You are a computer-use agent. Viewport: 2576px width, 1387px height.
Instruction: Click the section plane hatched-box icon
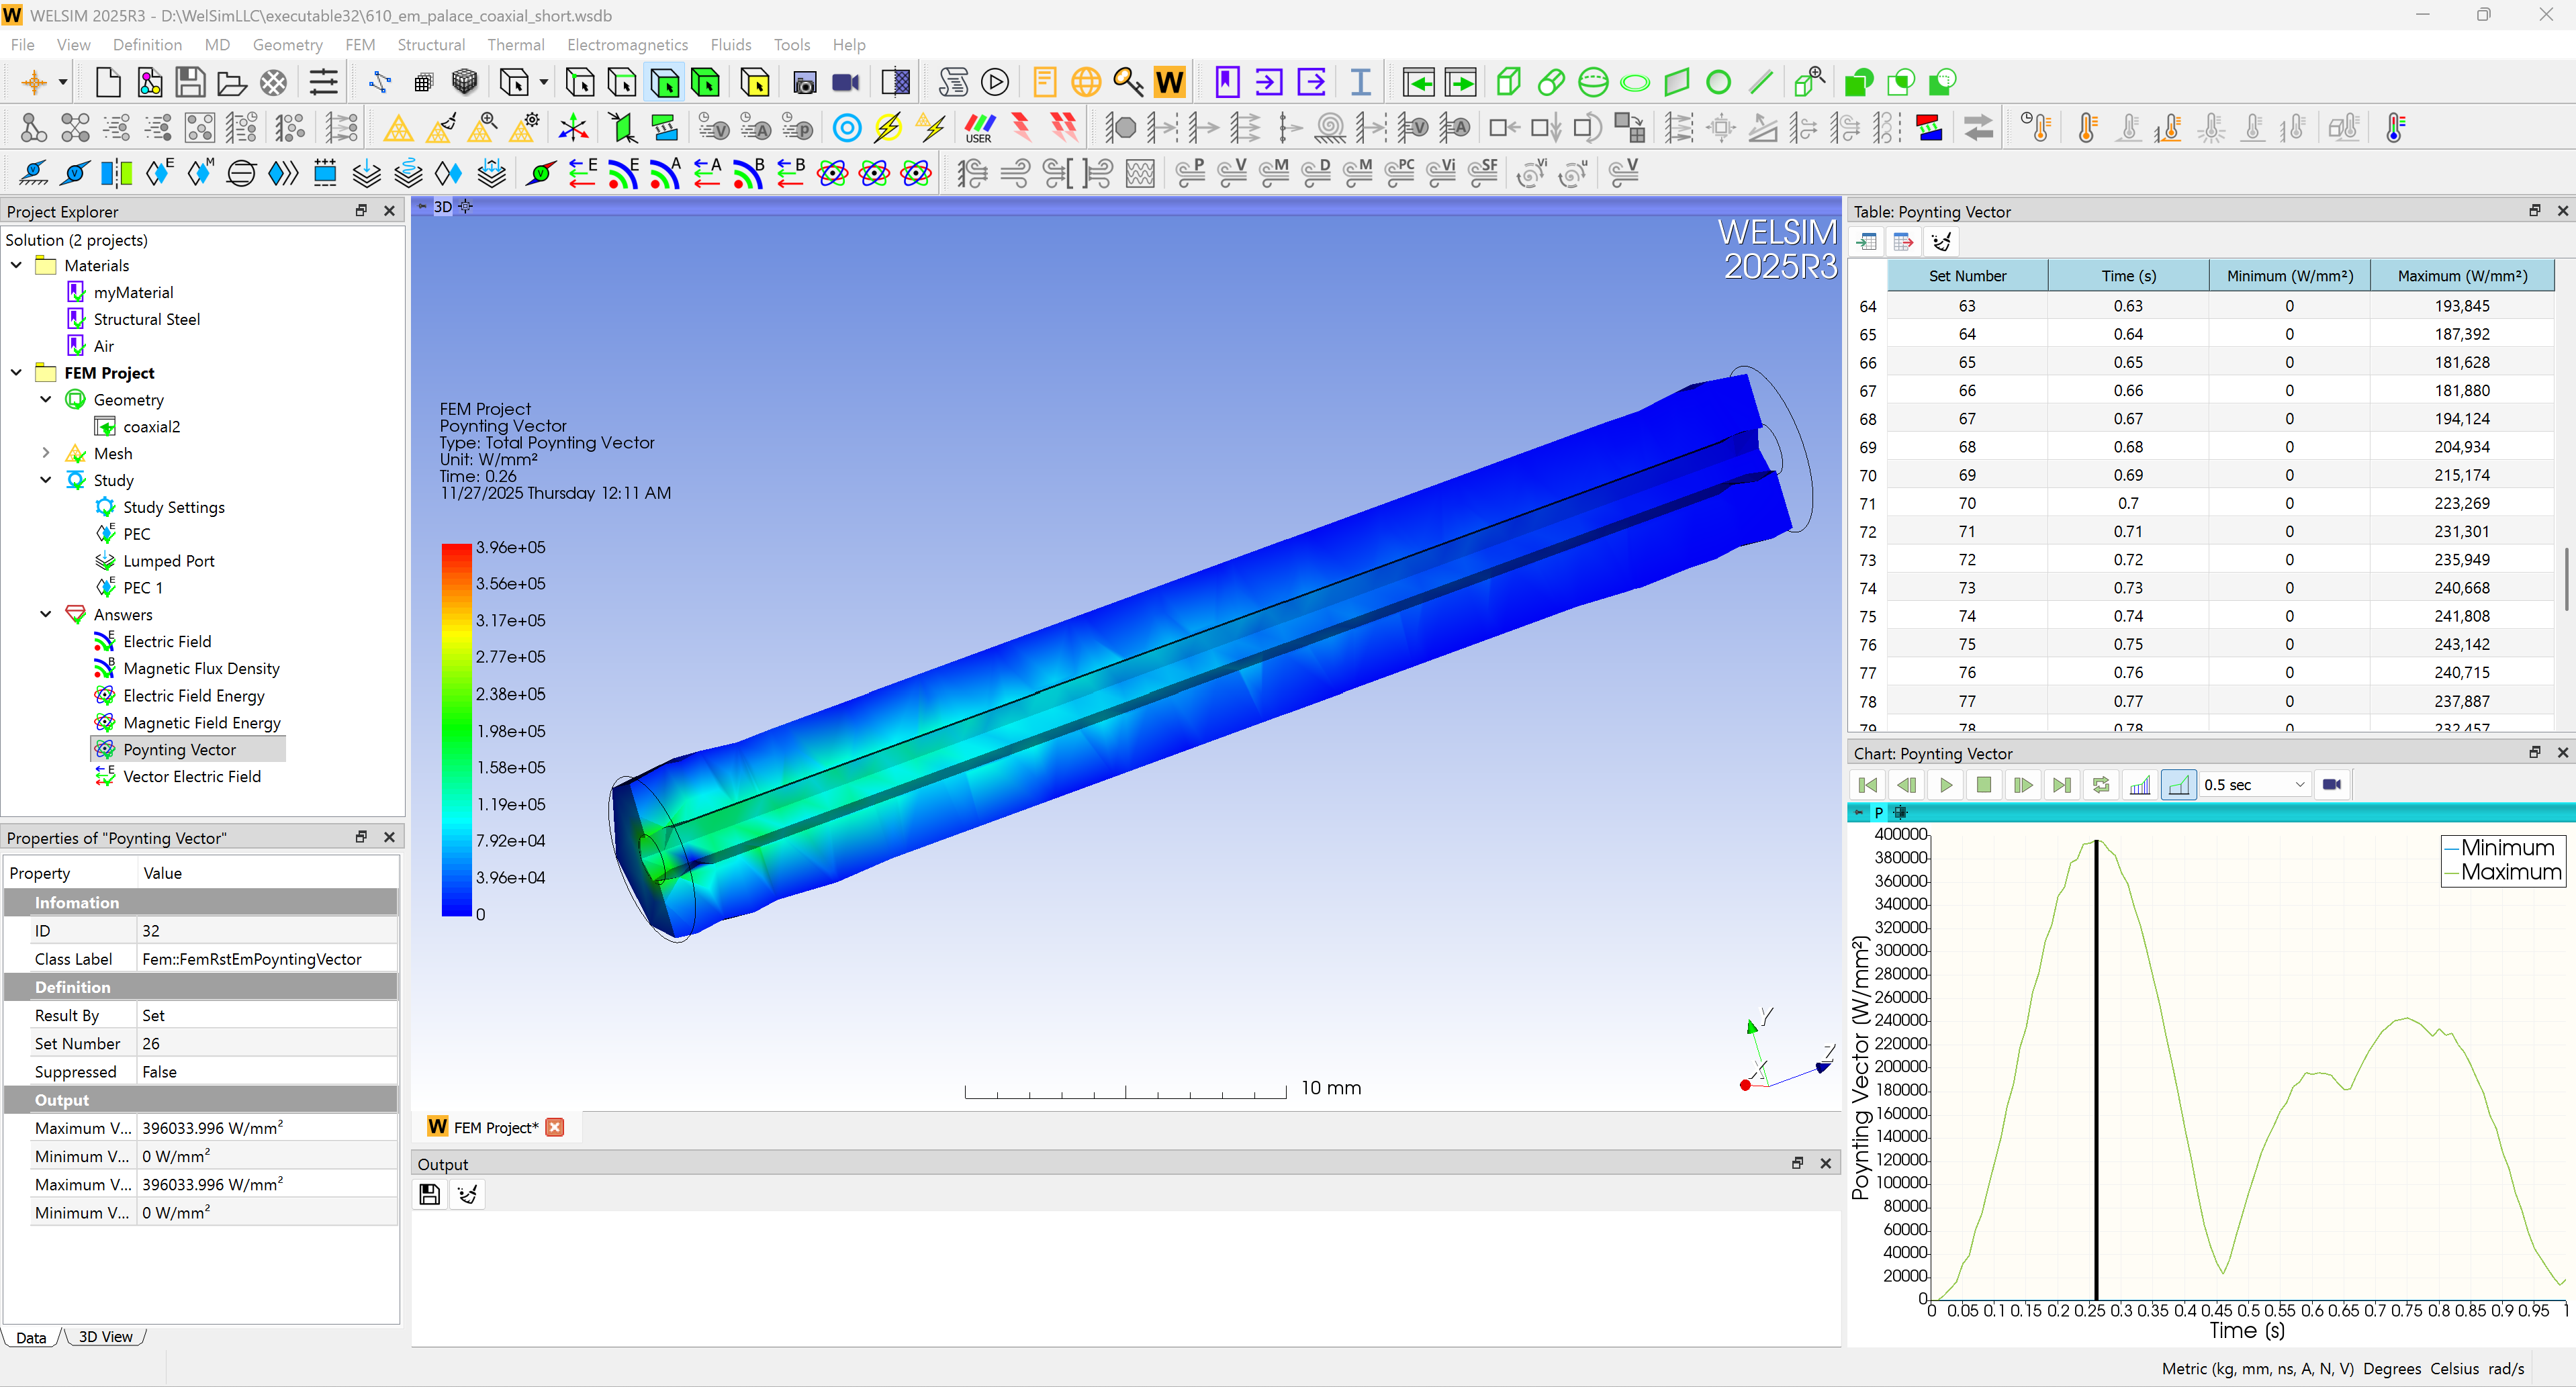point(895,82)
